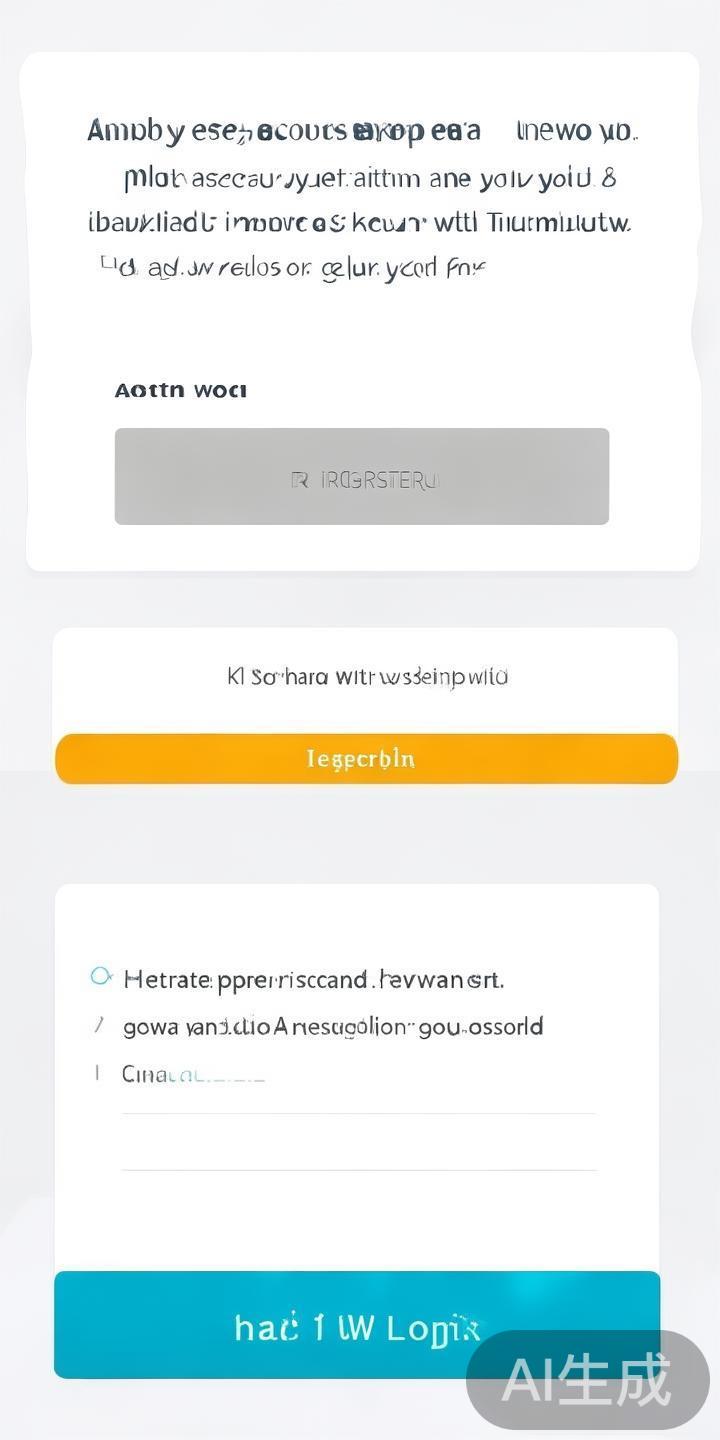Click the small square icon before 'Ud'
Screen dimensions: 720x1440
pos(107,264)
